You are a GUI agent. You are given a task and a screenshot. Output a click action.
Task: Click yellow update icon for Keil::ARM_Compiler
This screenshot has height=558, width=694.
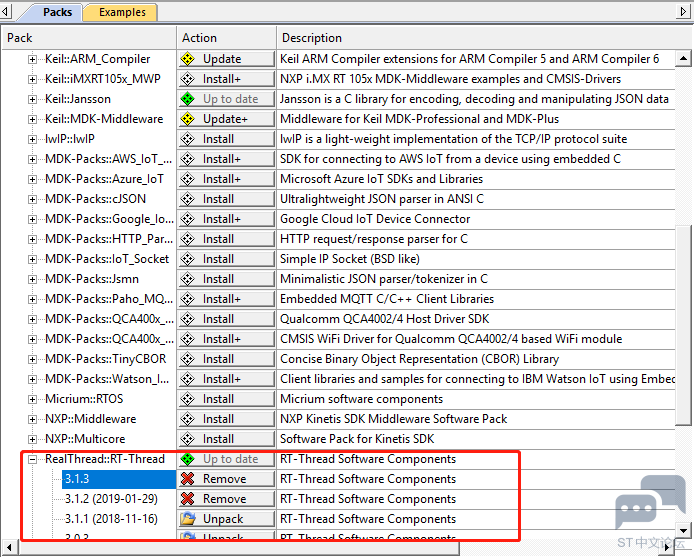point(188,59)
